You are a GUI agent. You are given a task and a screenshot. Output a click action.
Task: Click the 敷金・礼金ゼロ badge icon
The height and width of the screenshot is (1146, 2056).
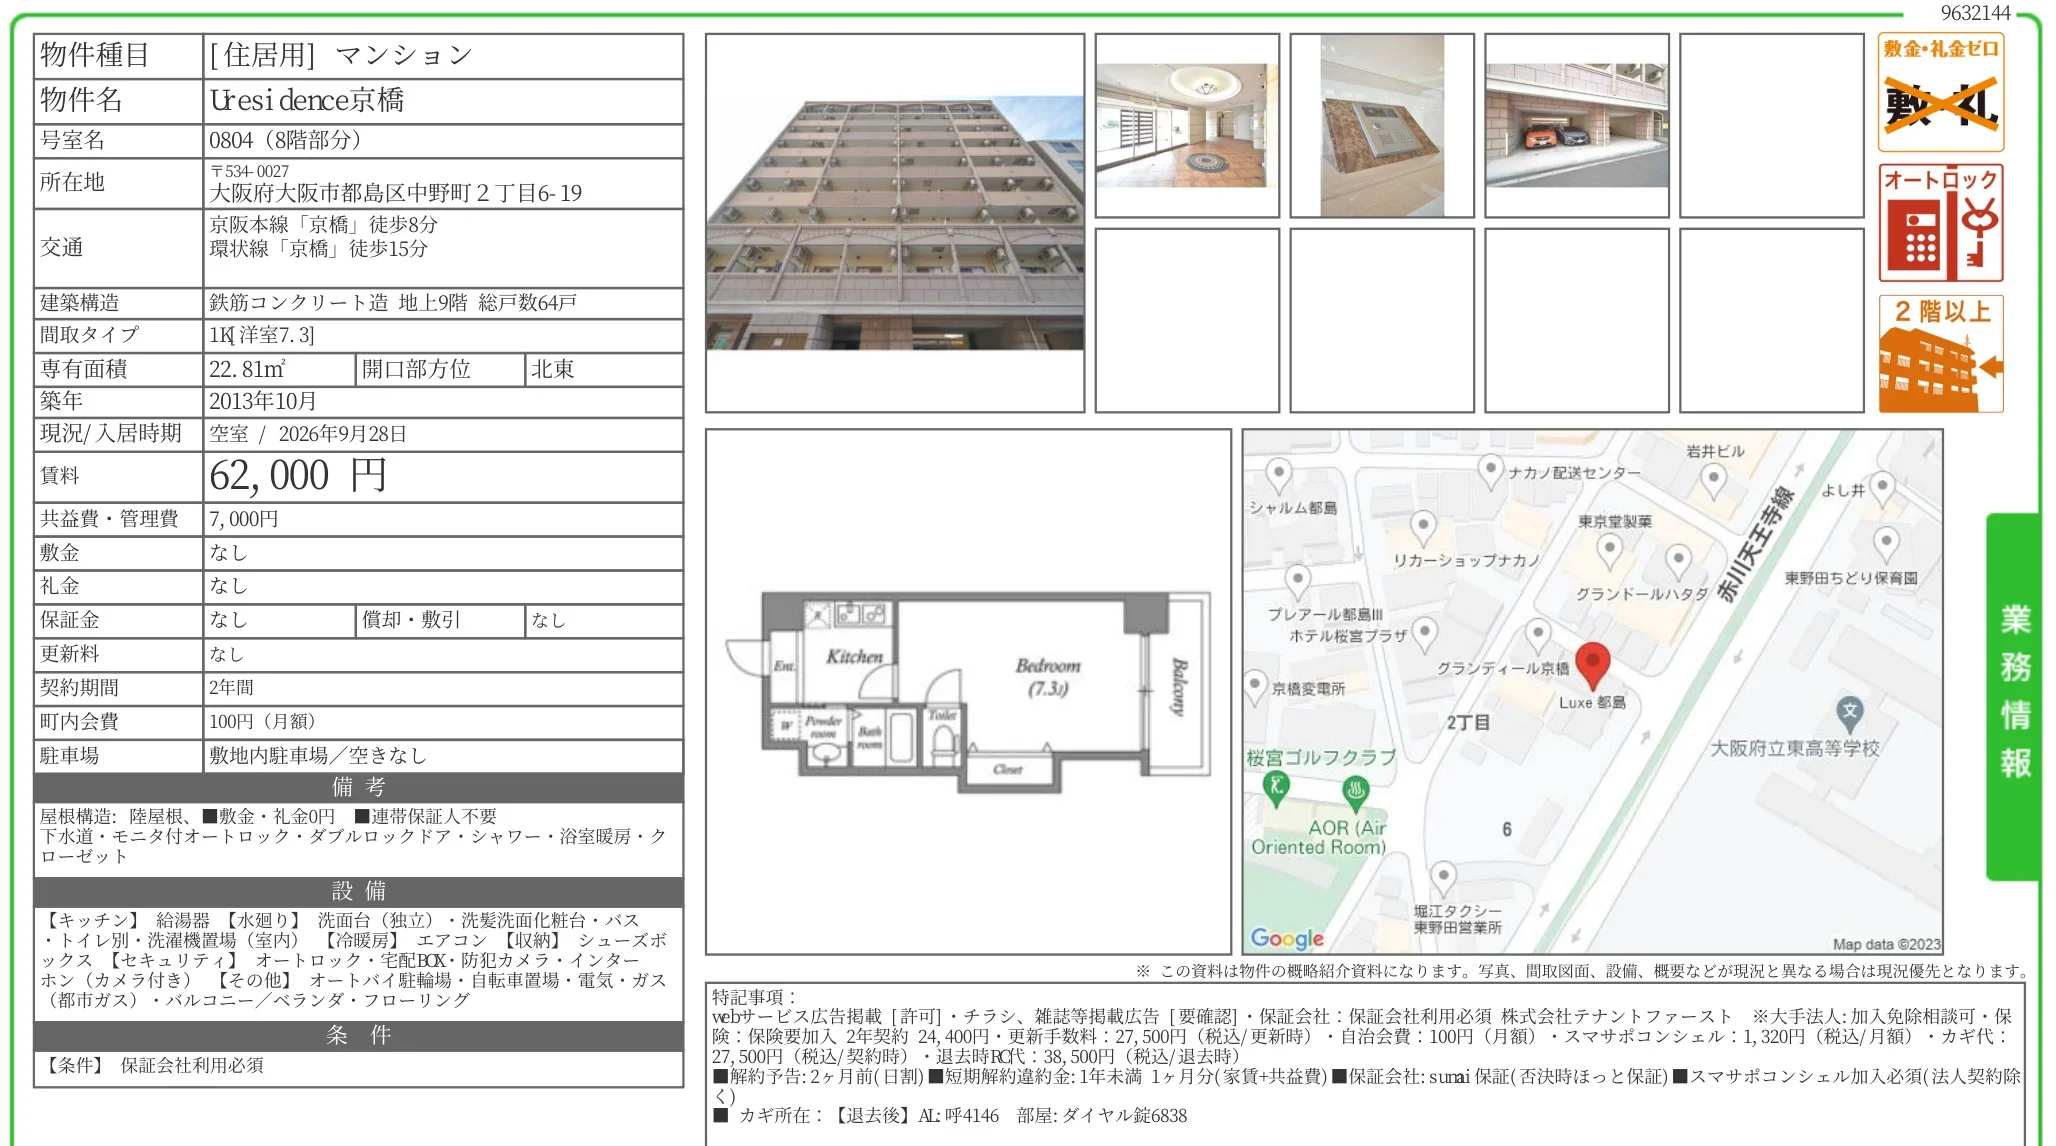[1940, 92]
